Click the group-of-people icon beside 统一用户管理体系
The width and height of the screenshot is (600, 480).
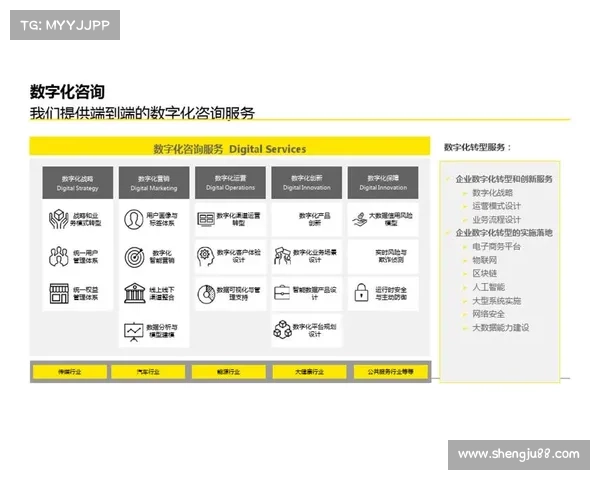pos(58,256)
